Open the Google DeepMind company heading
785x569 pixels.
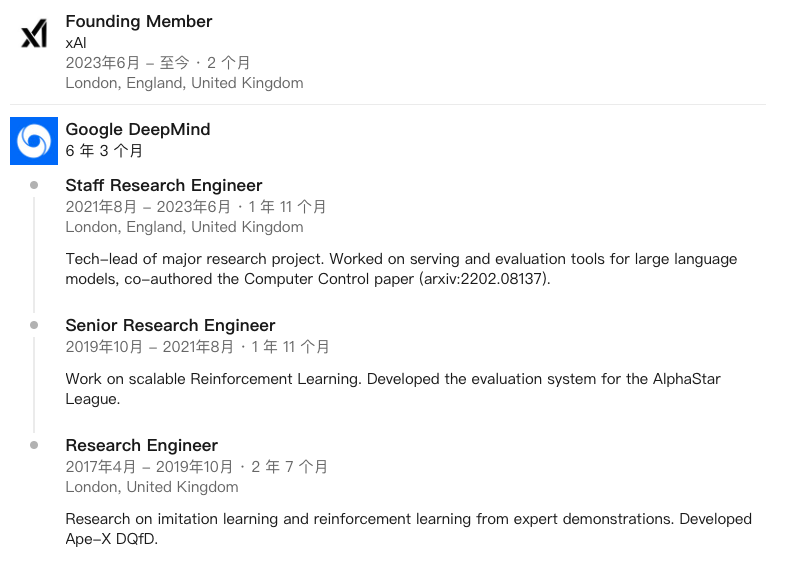pos(138,130)
